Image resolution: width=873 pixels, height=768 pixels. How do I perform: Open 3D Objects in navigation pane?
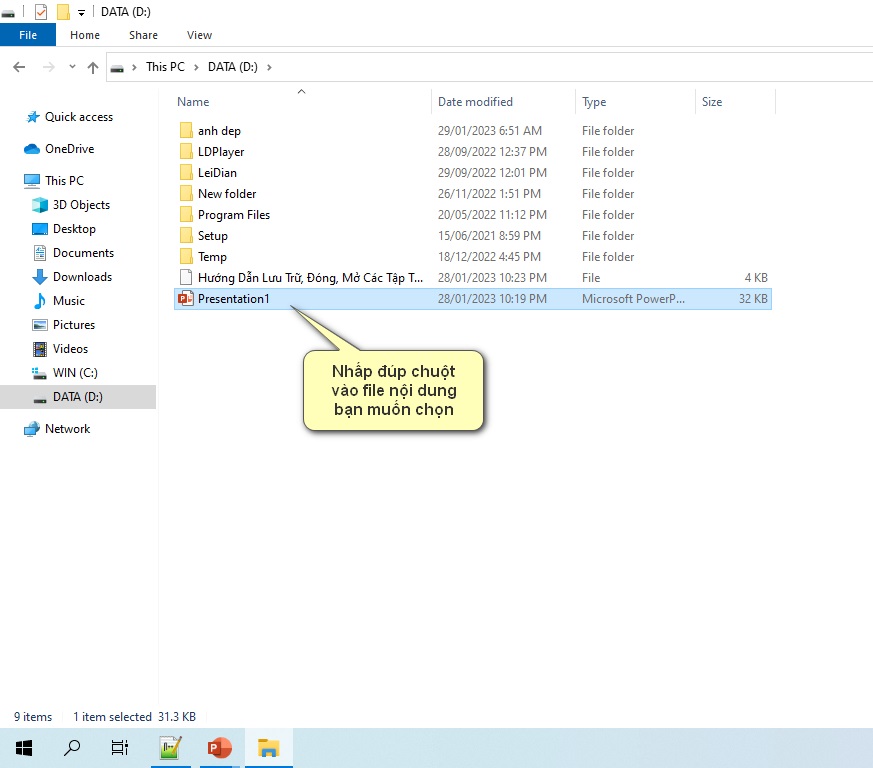coord(81,204)
